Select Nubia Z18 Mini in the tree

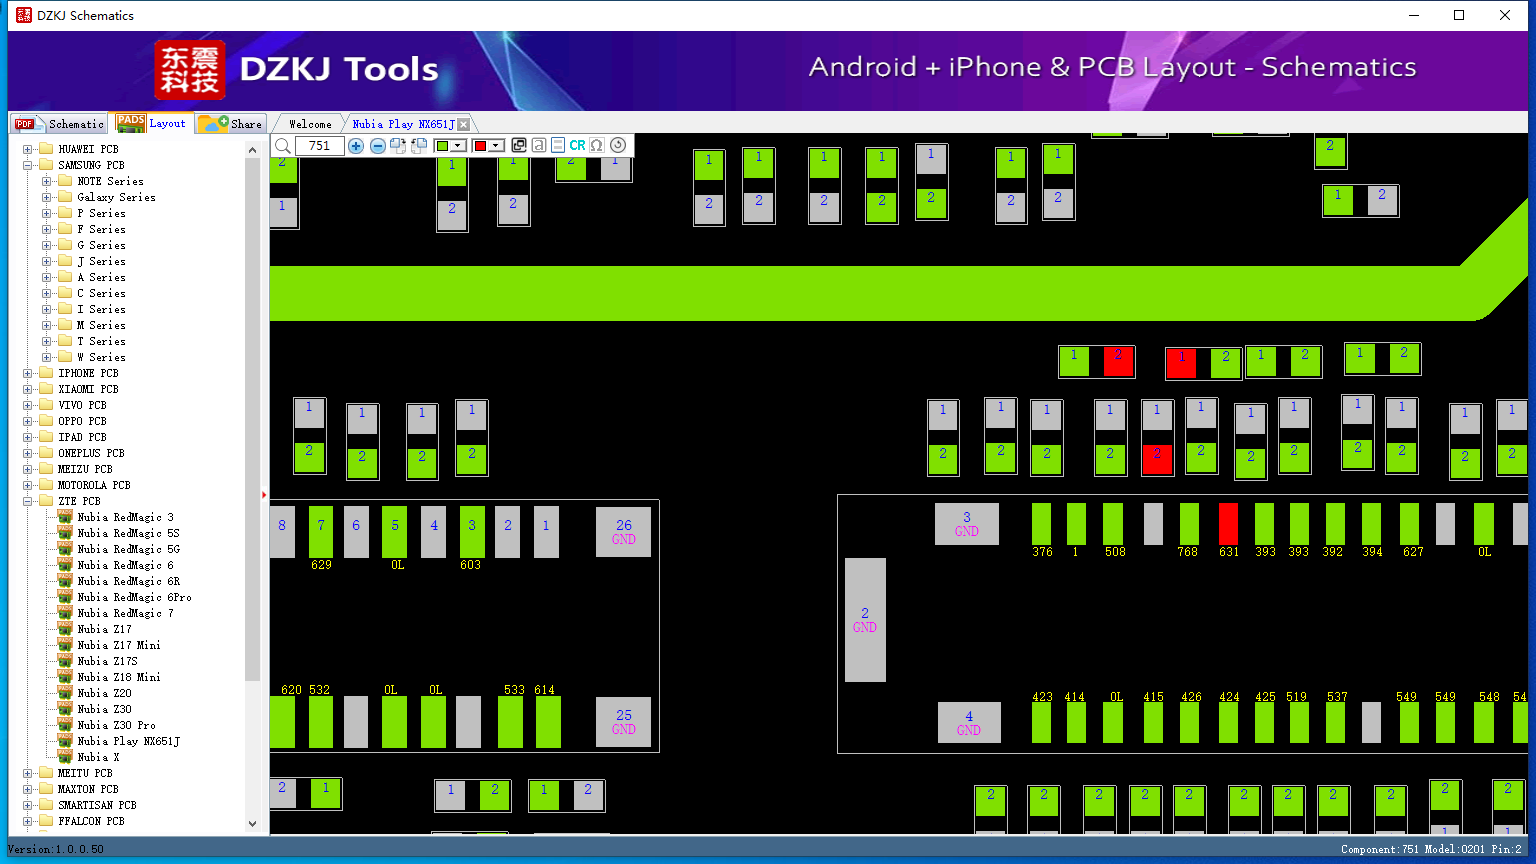point(119,677)
